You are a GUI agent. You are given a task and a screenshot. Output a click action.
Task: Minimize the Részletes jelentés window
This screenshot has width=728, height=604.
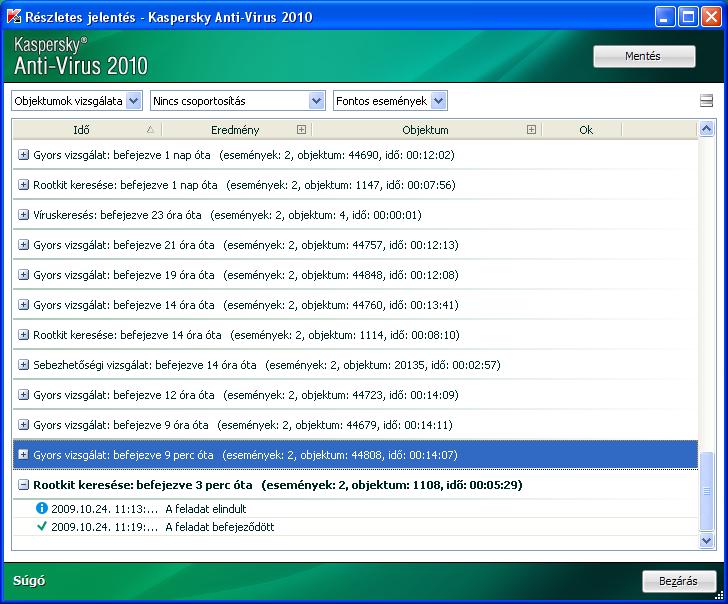[x=665, y=17]
